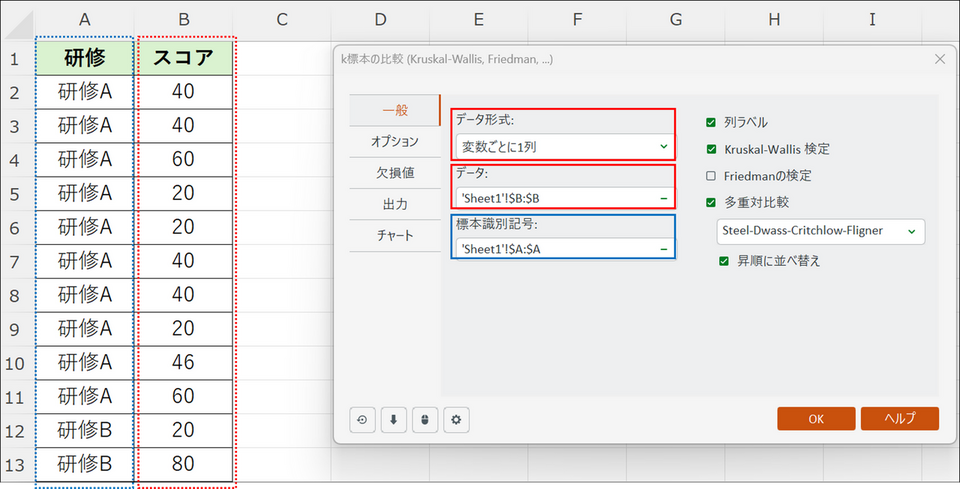Click range selector icon in データ field

(663, 198)
